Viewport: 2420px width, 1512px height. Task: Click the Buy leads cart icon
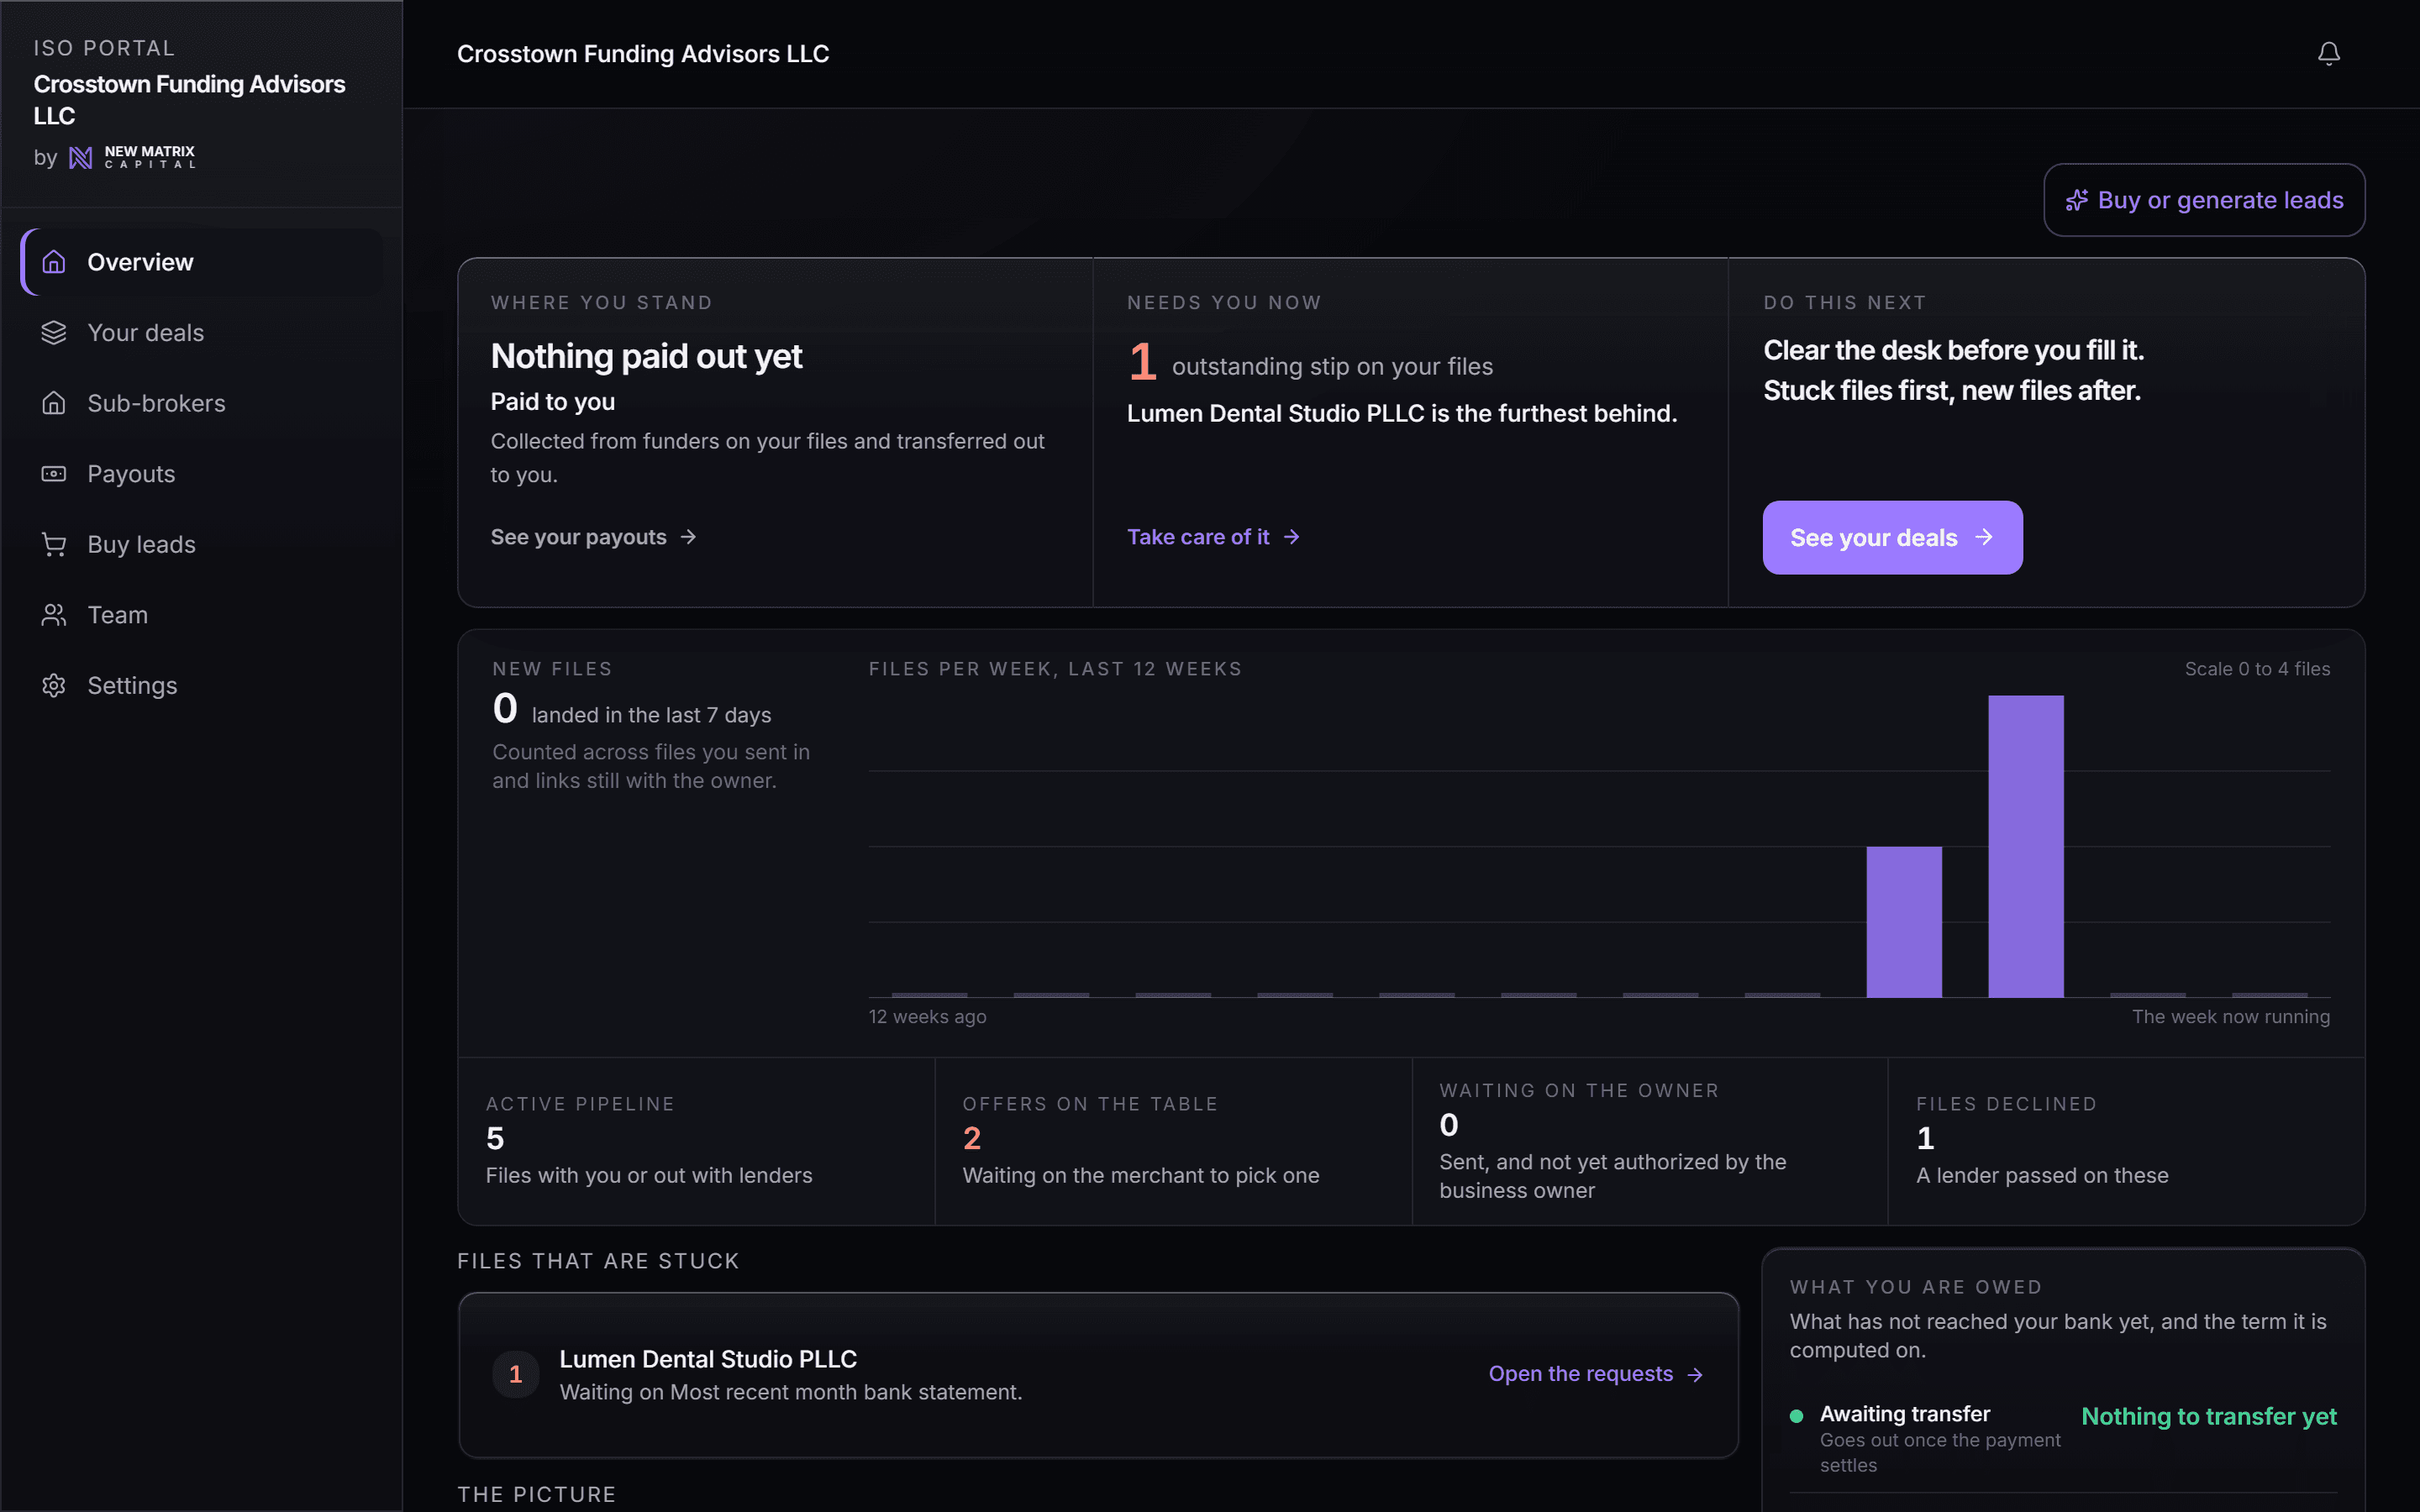pyautogui.click(x=54, y=544)
